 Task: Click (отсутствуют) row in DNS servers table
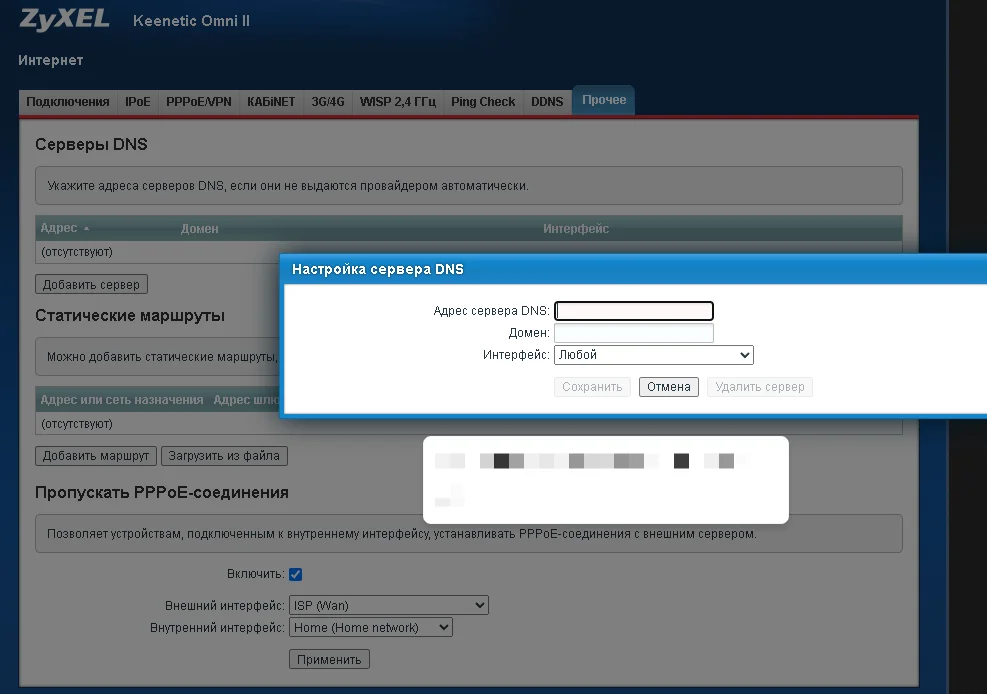coord(468,252)
